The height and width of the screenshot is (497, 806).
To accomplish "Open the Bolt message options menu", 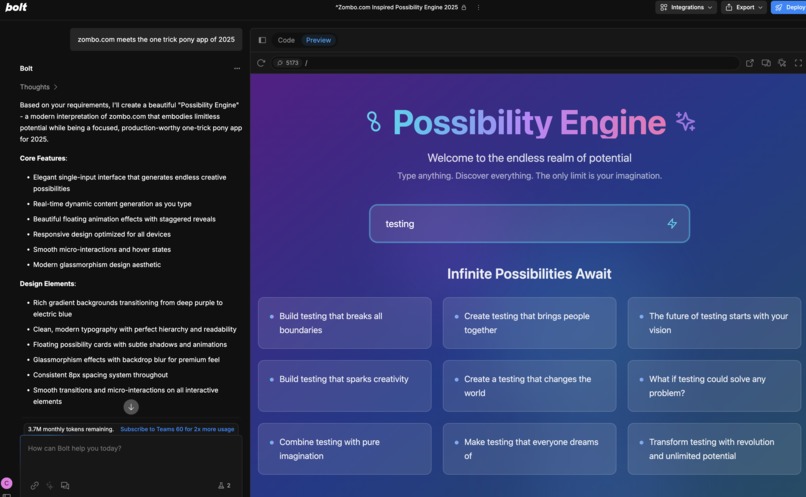I will click(x=237, y=68).
